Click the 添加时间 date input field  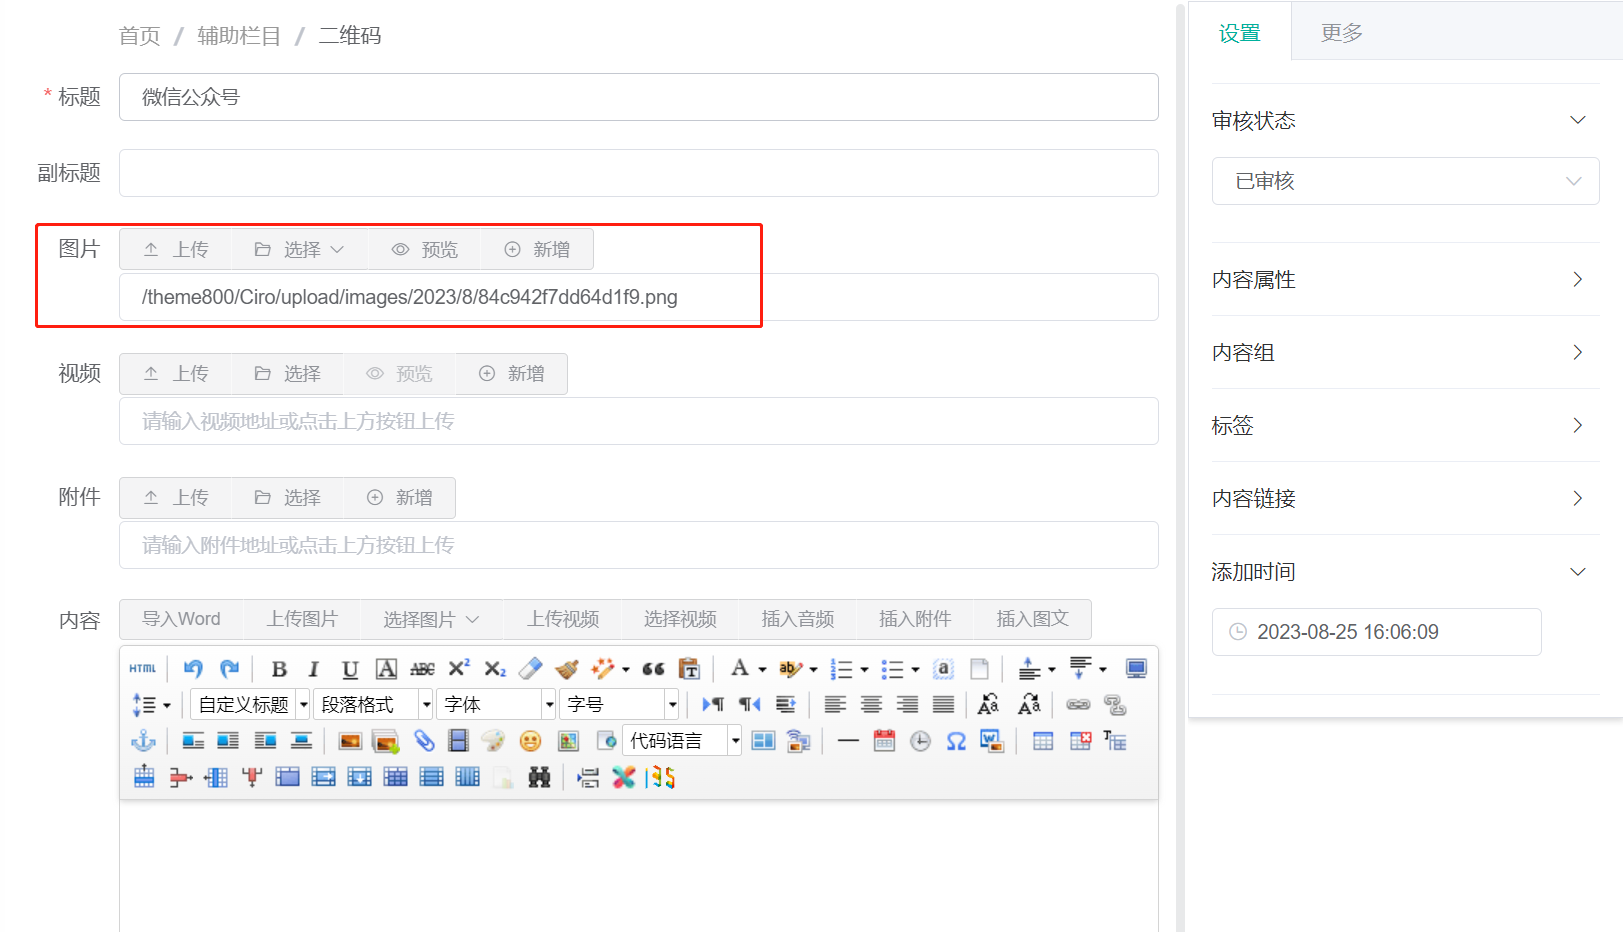click(x=1376, y=631)
